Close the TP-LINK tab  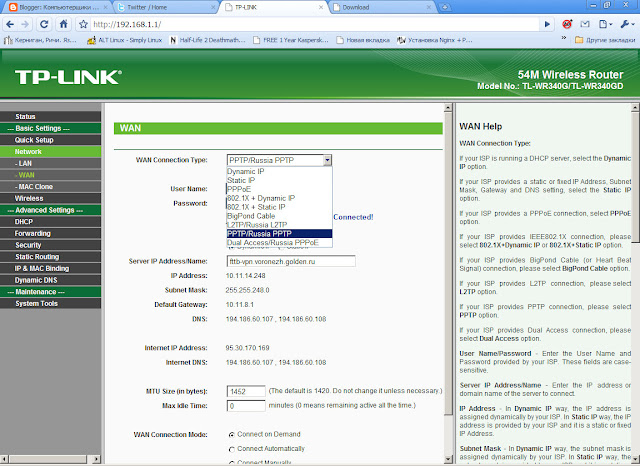[x=321, y=7]
